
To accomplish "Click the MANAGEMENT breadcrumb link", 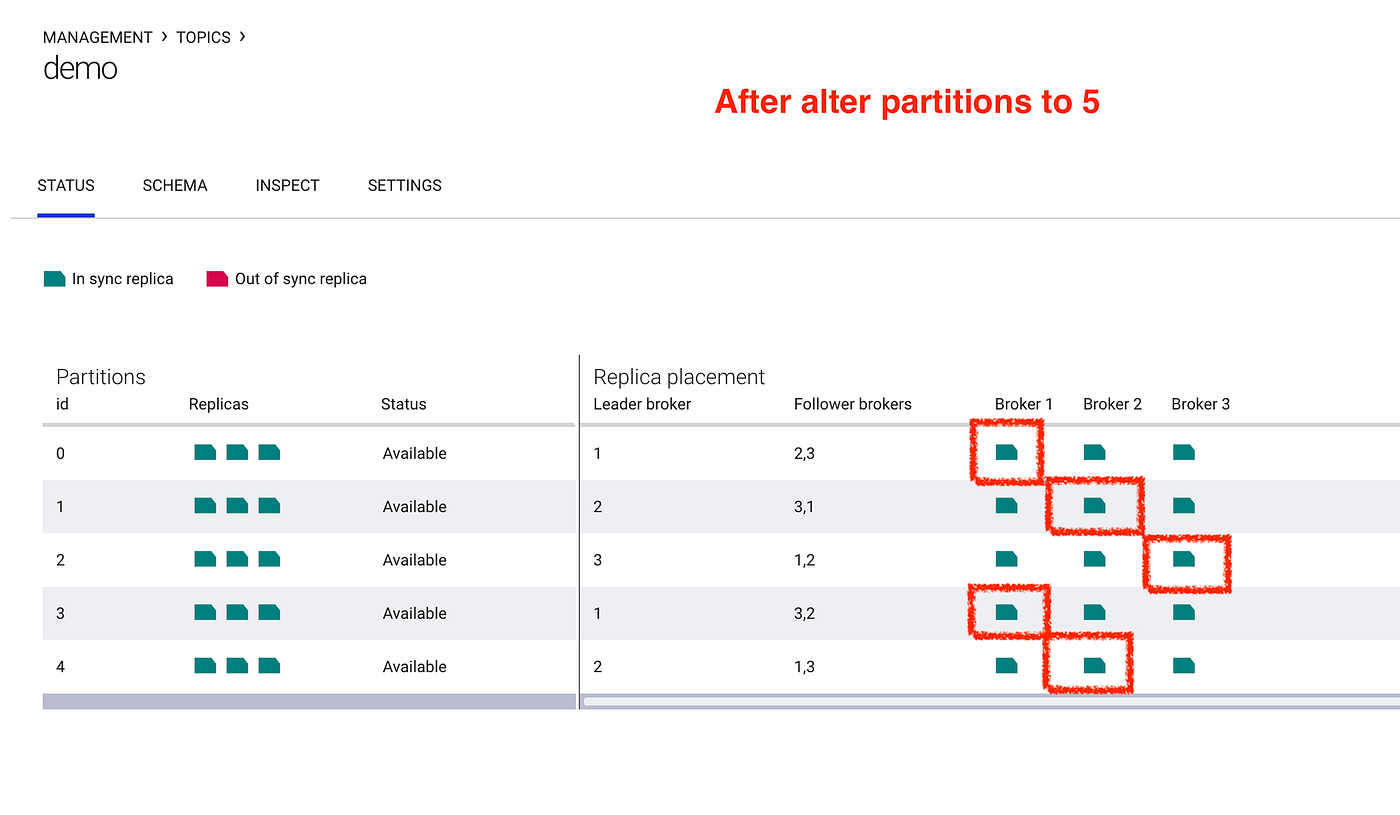I will click(x=97, y=37).
